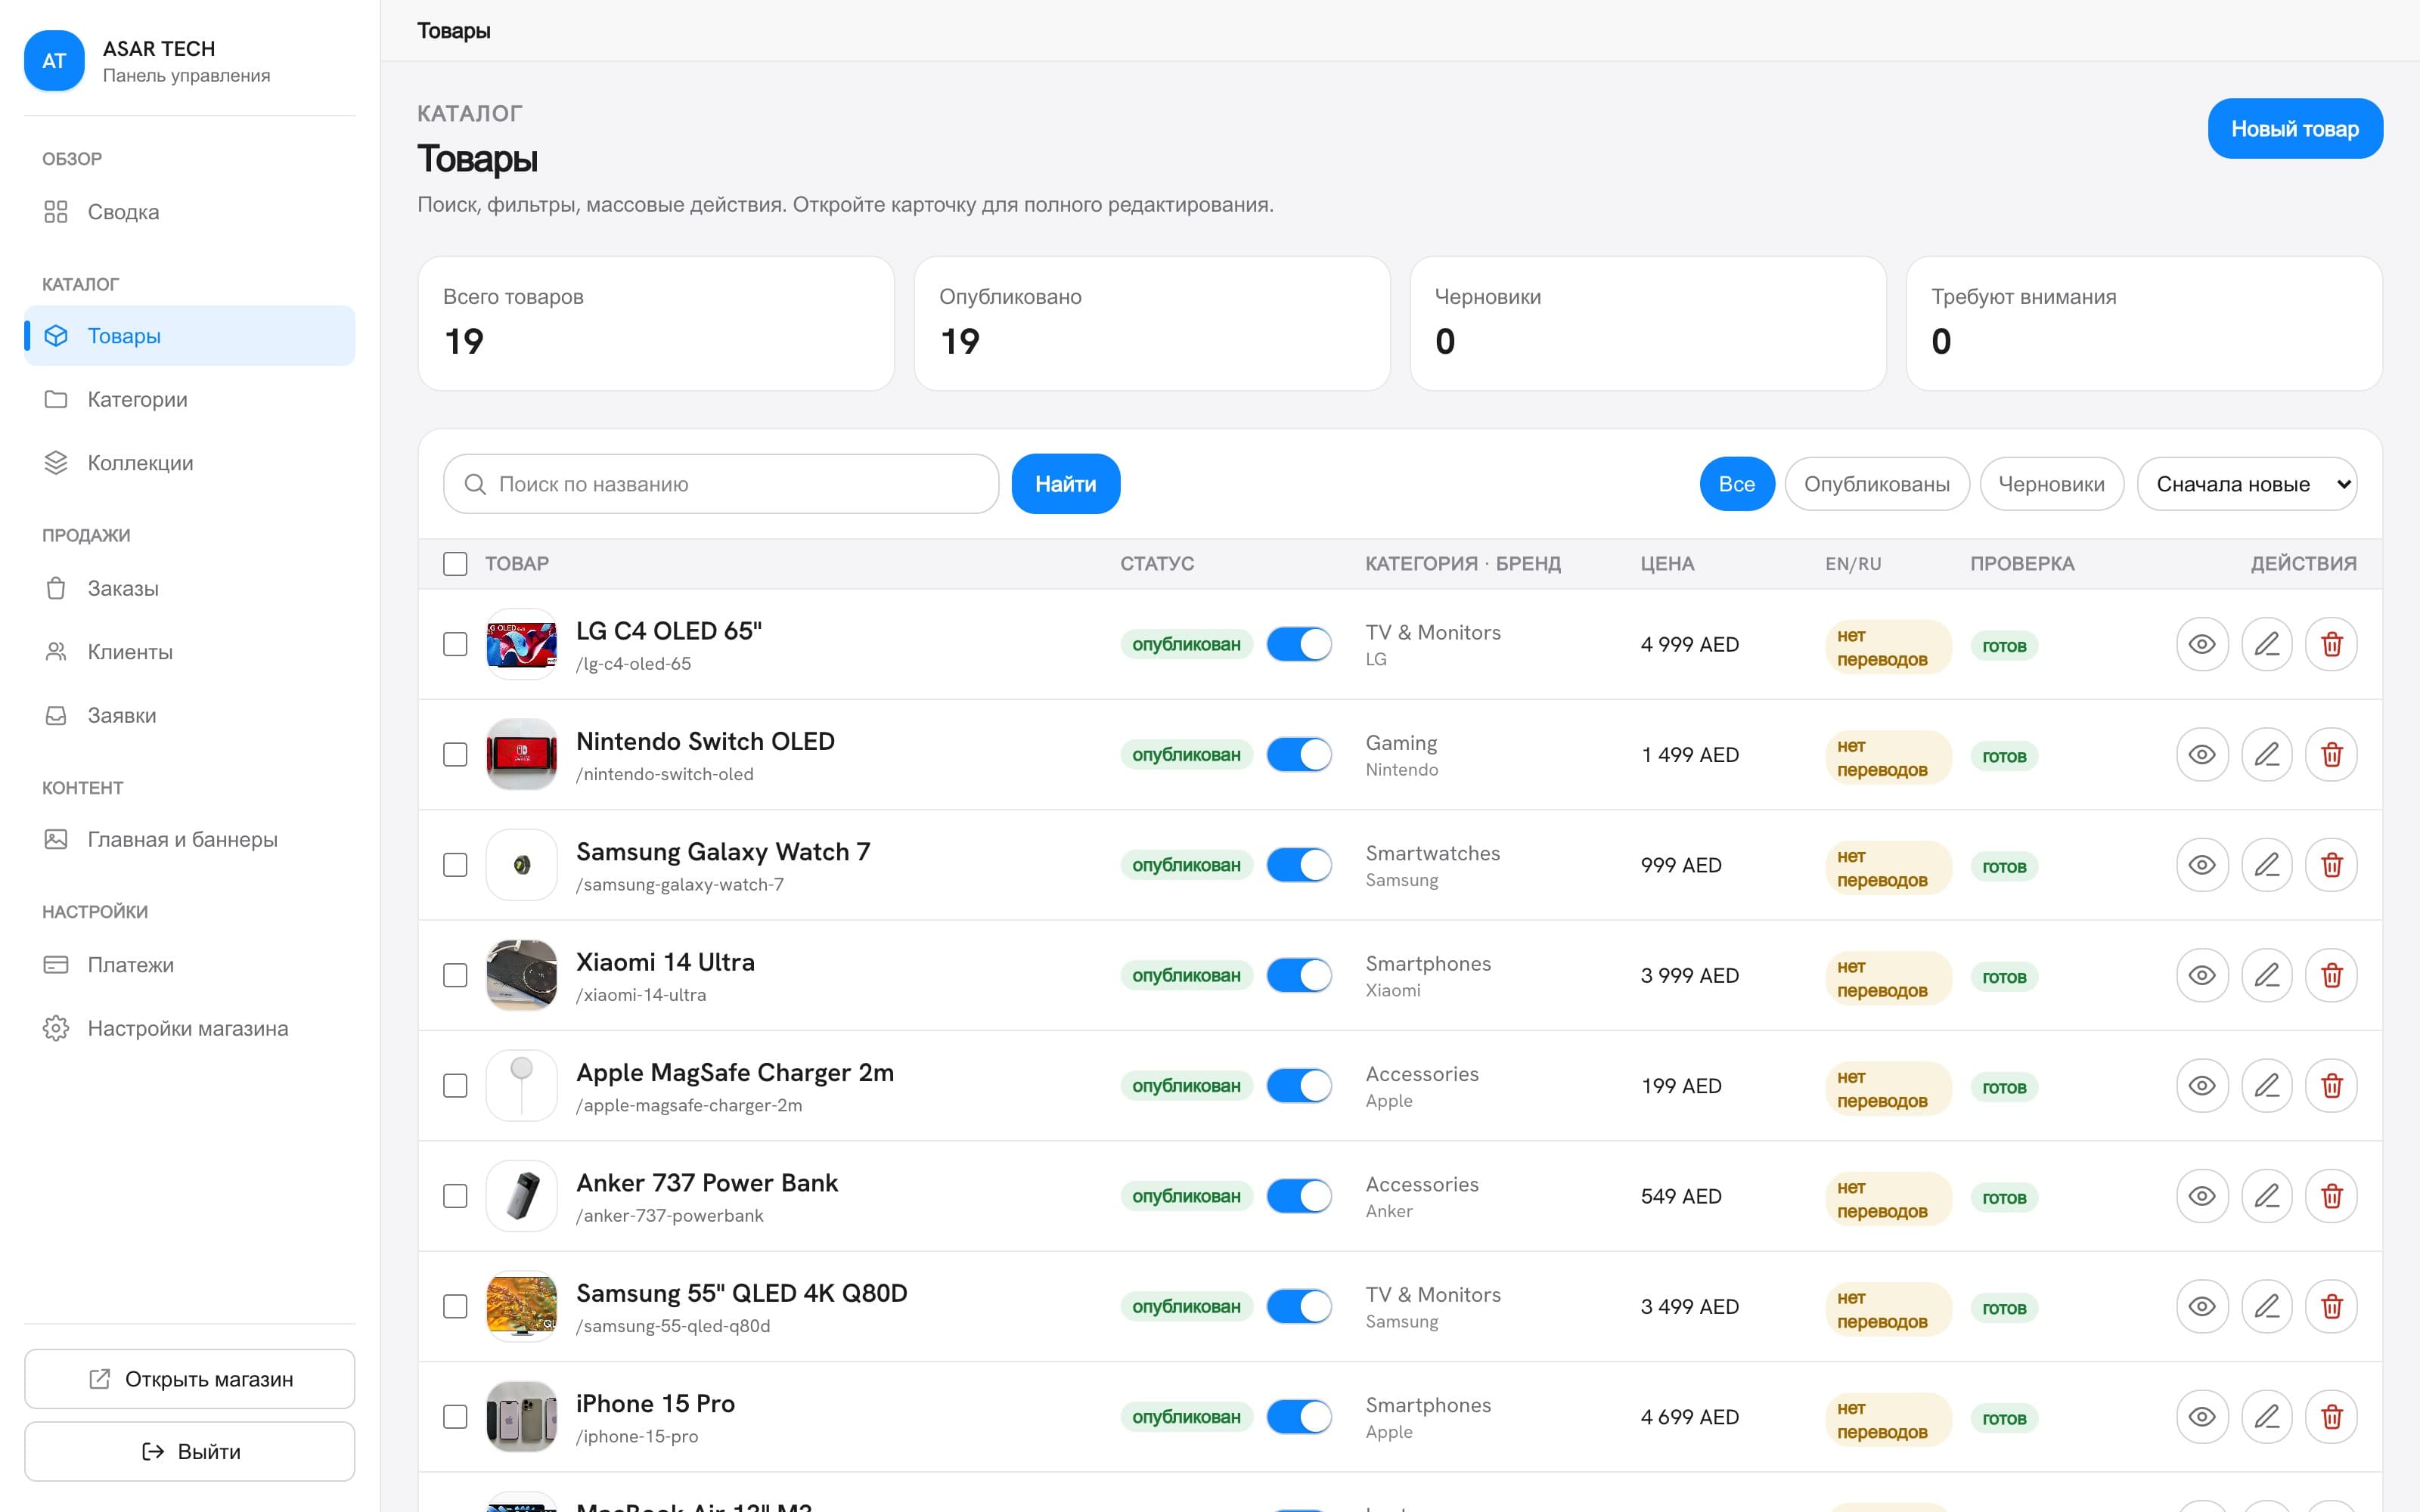Open «Коллекции» in the sidebar
Image resolution: width=2420 pixels, height=1512 pixels.
tap(190, 463)
